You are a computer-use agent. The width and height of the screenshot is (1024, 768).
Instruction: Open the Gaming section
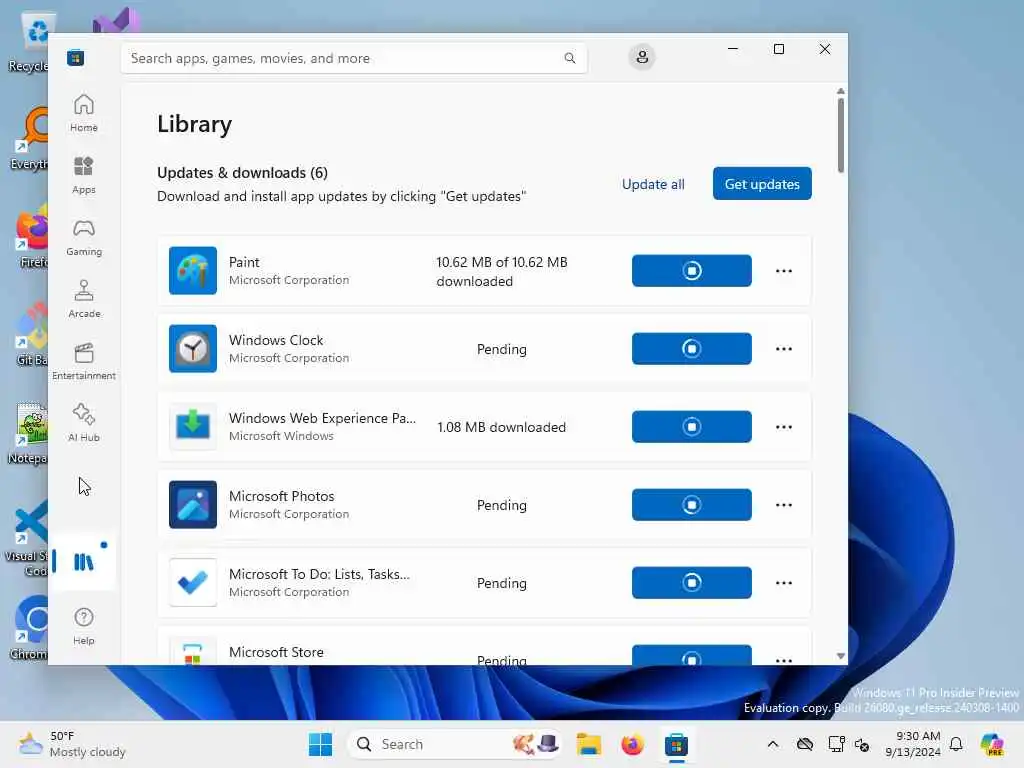[84, 237]
